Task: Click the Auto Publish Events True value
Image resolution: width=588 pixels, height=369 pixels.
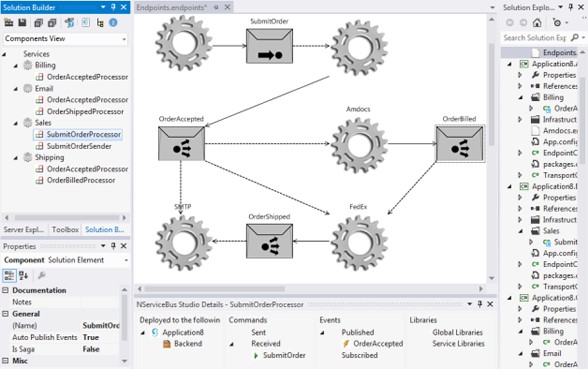Action: 91,337
